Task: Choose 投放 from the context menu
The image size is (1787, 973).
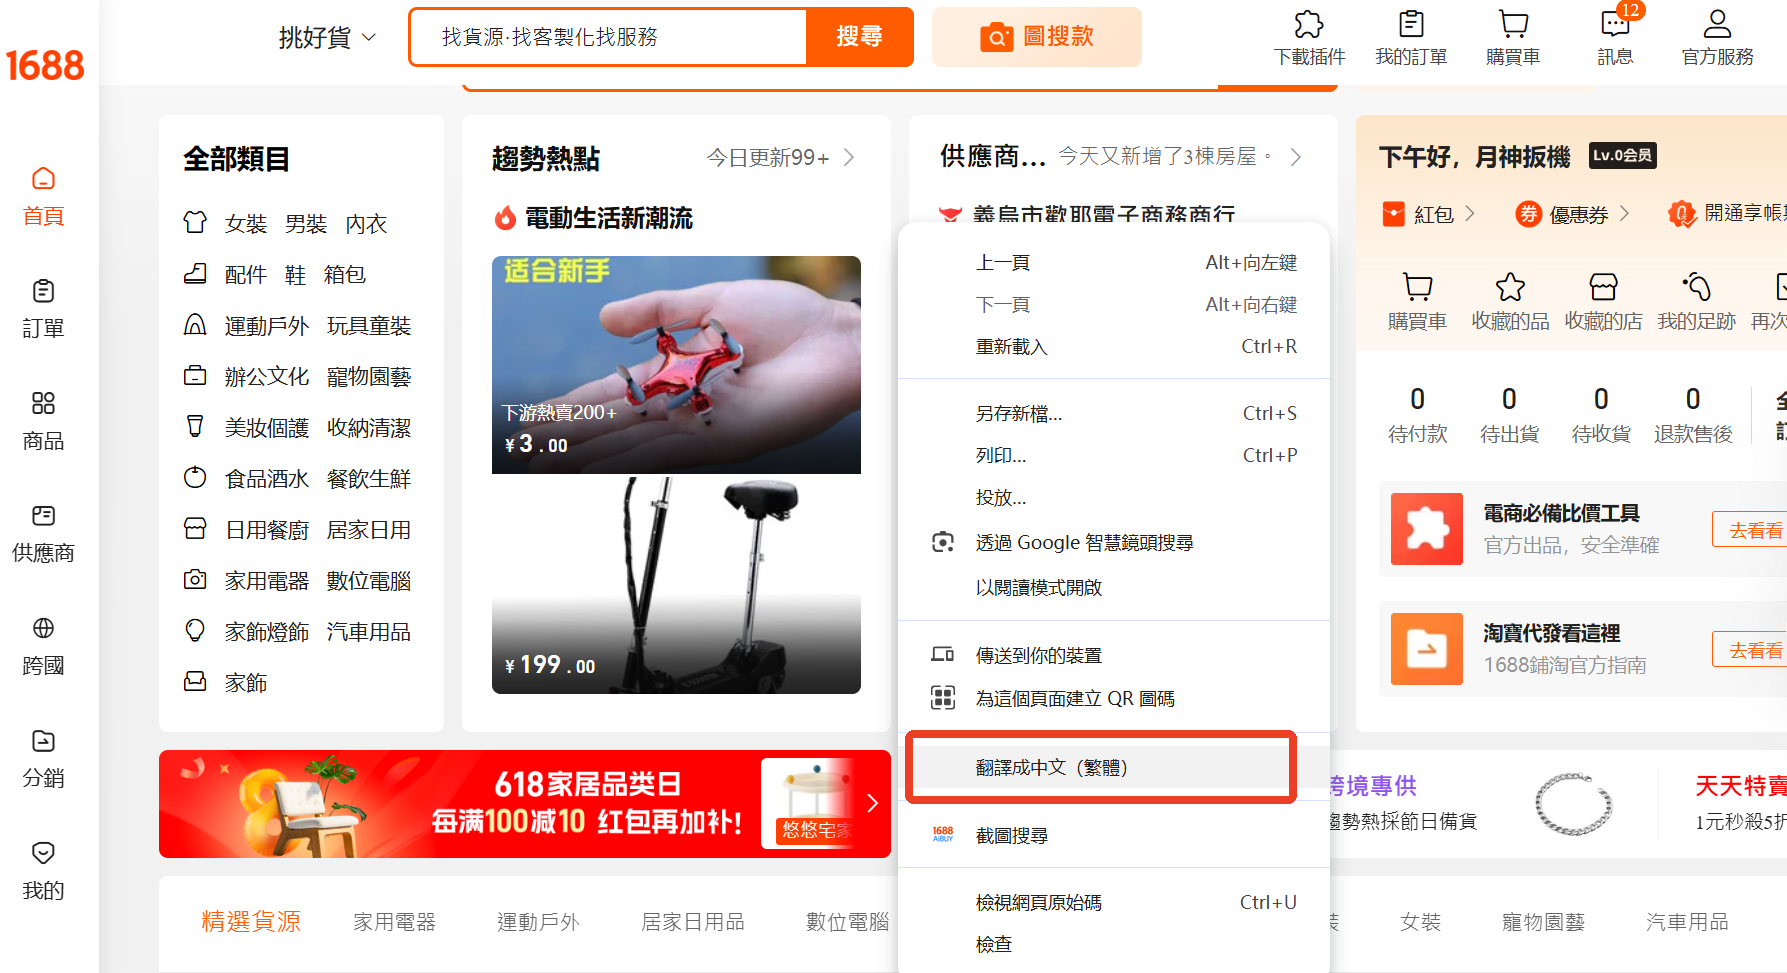Action: click(x=1114, y=498)
